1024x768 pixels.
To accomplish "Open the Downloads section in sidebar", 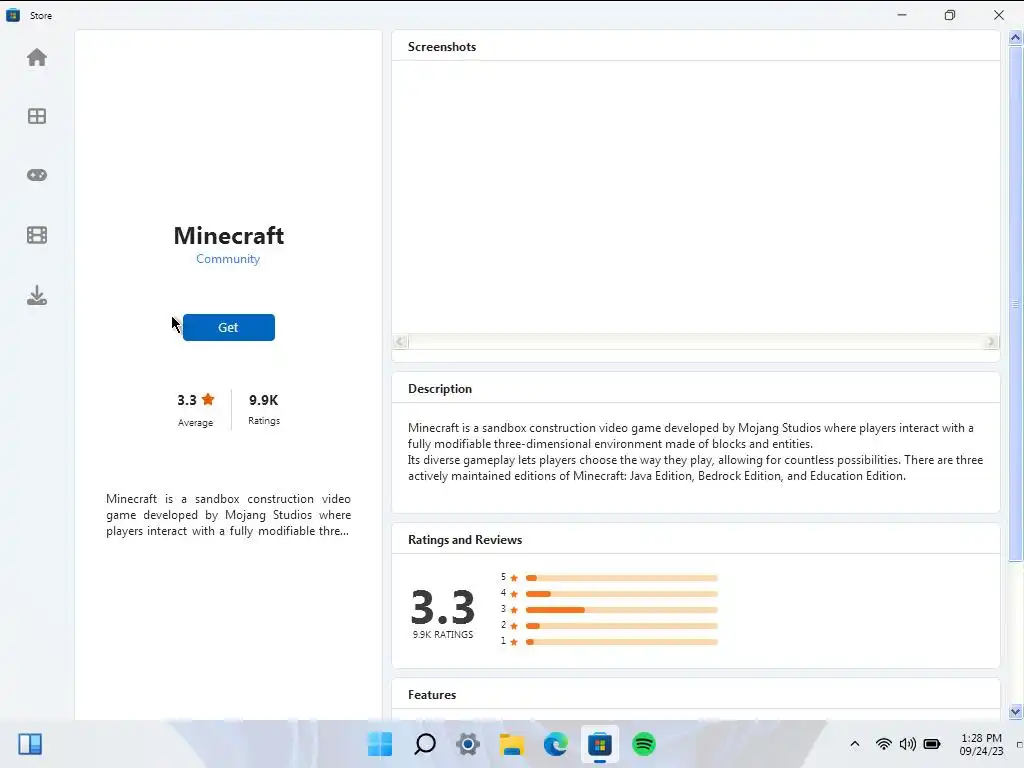I will click(x=37, y=295).
